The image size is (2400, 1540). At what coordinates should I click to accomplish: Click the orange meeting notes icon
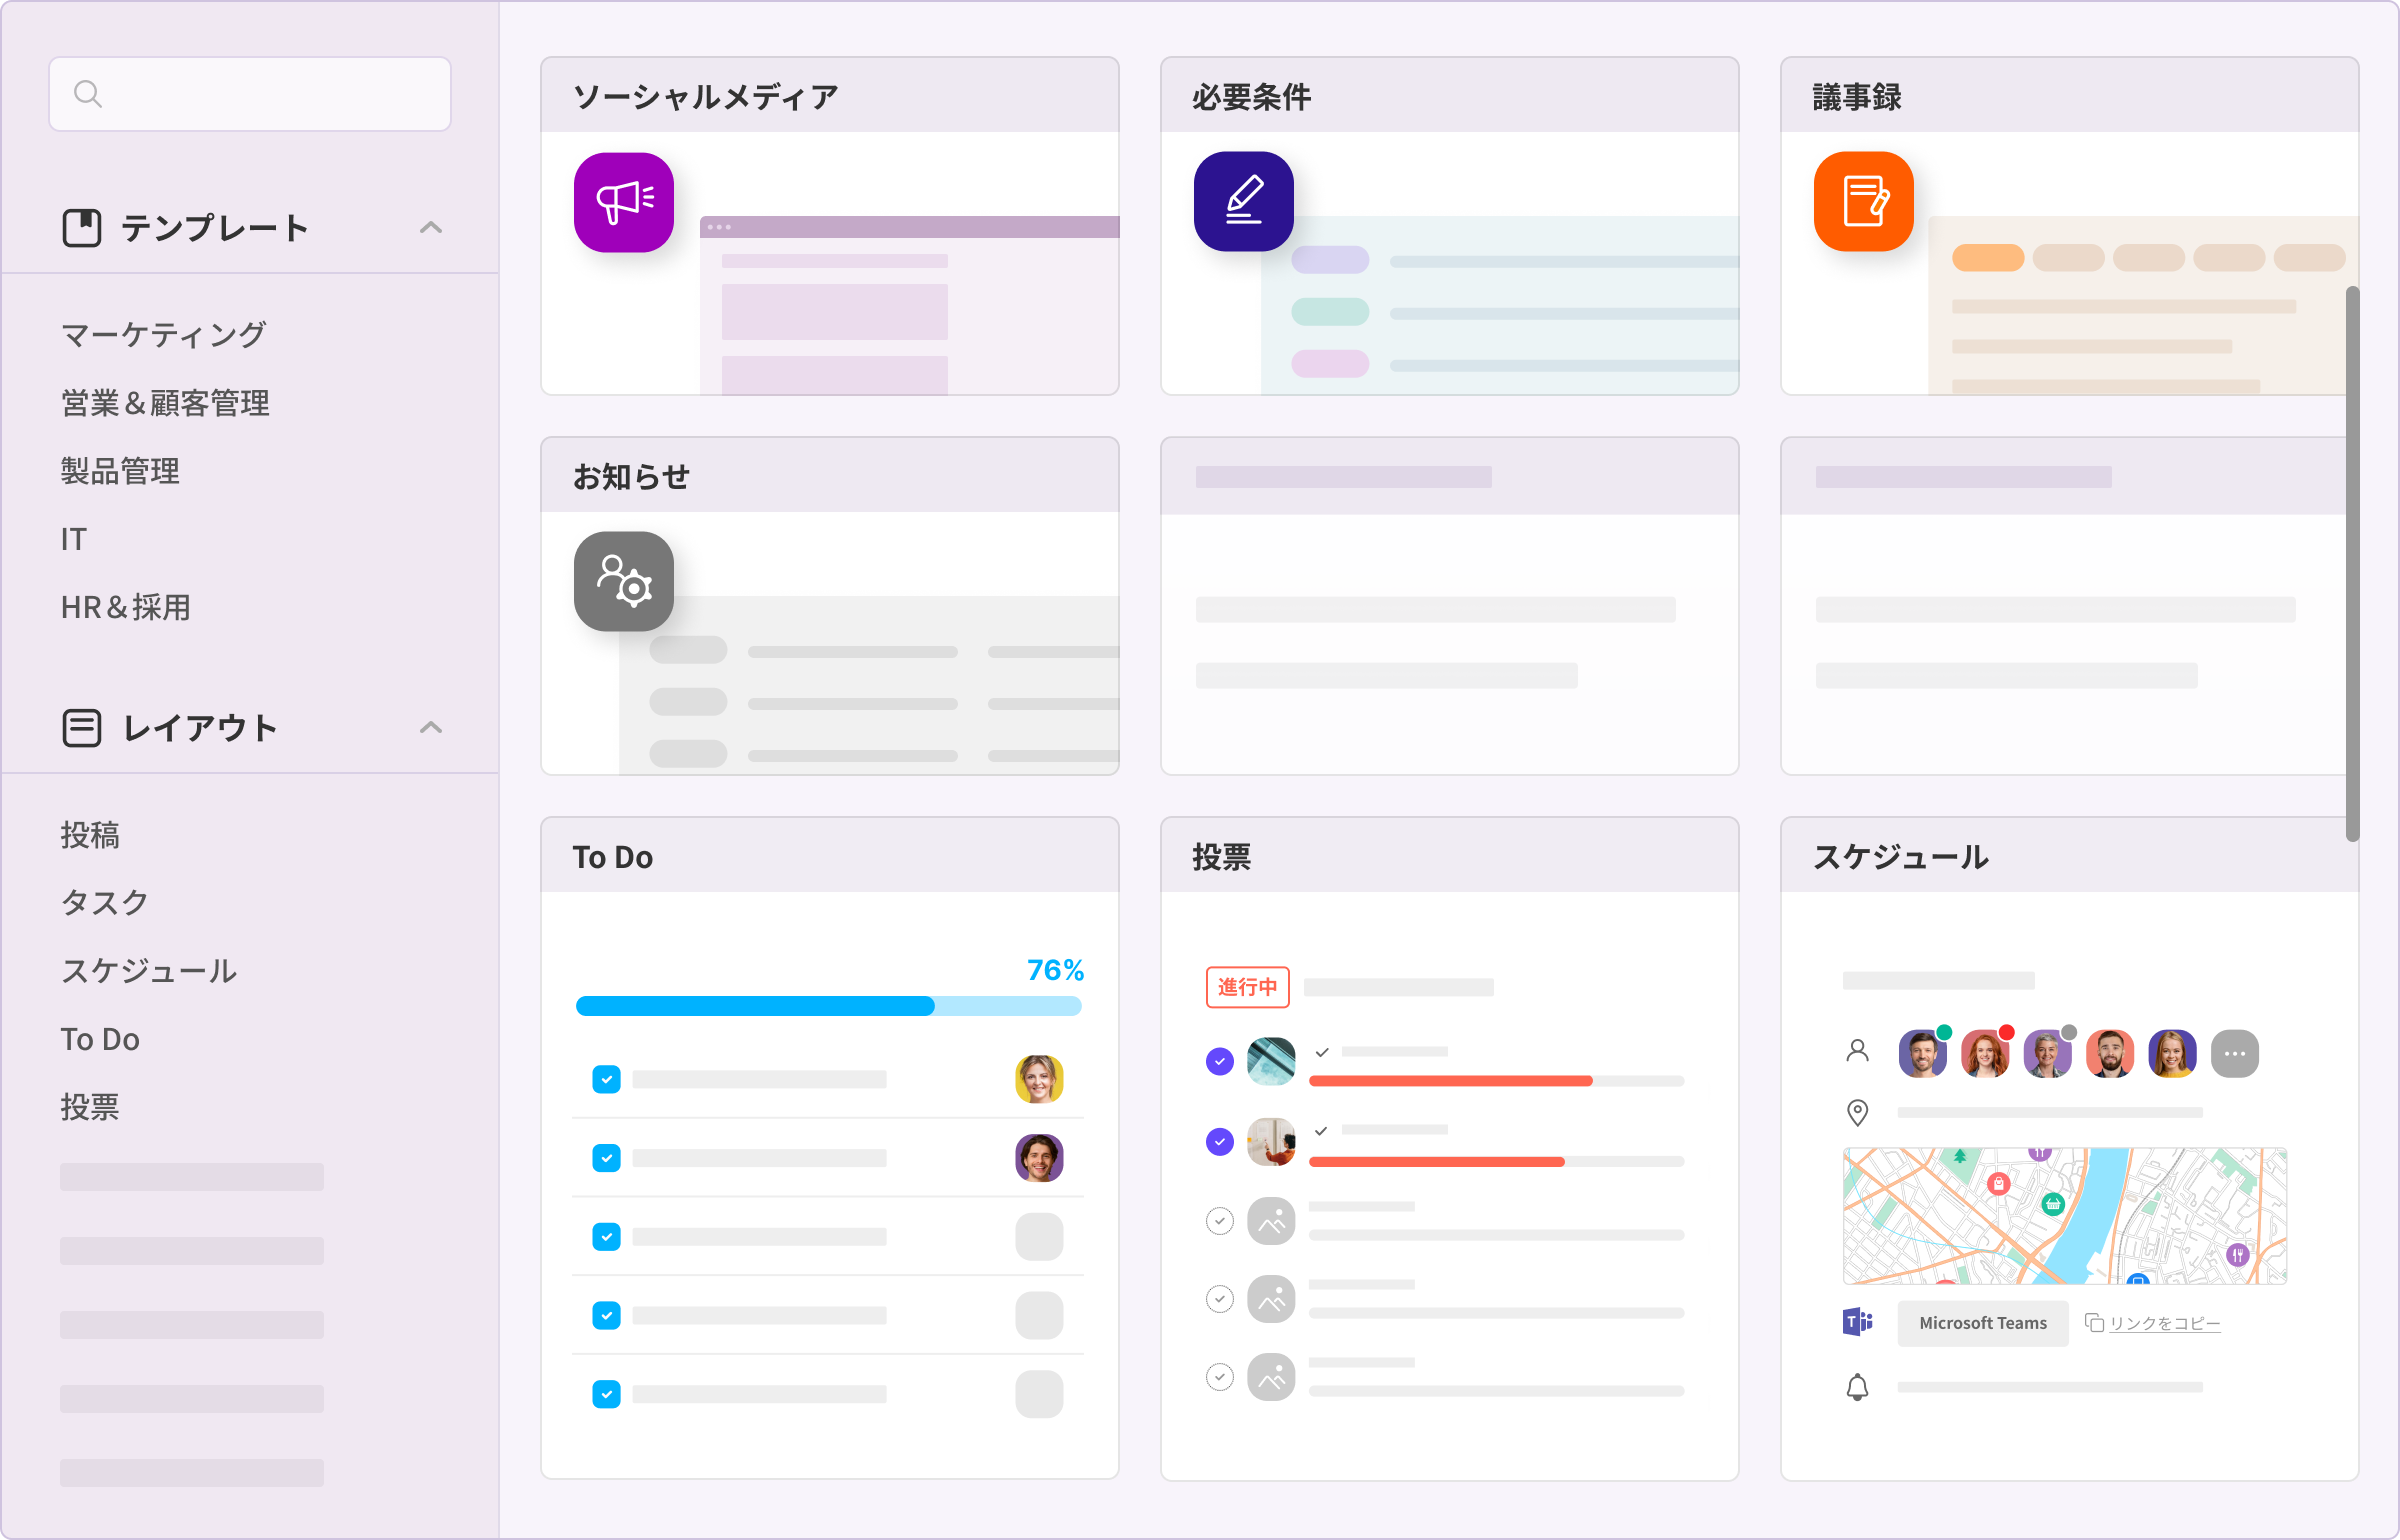1863,202
